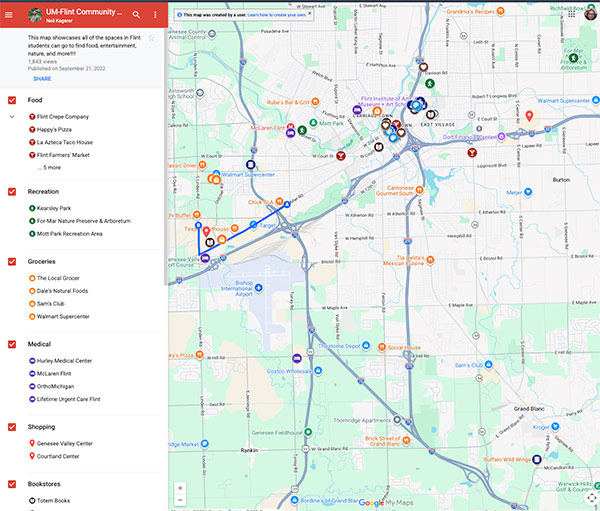Click Bishop International Airport map icon

pos(259,287)
